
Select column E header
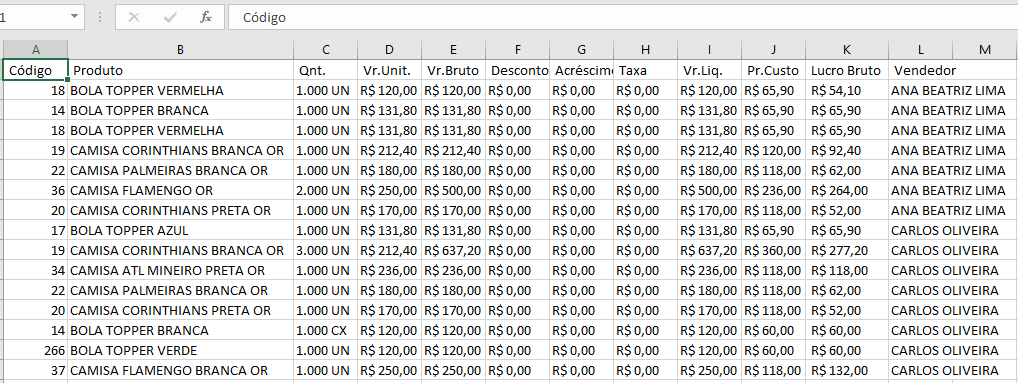coord(453,49)
